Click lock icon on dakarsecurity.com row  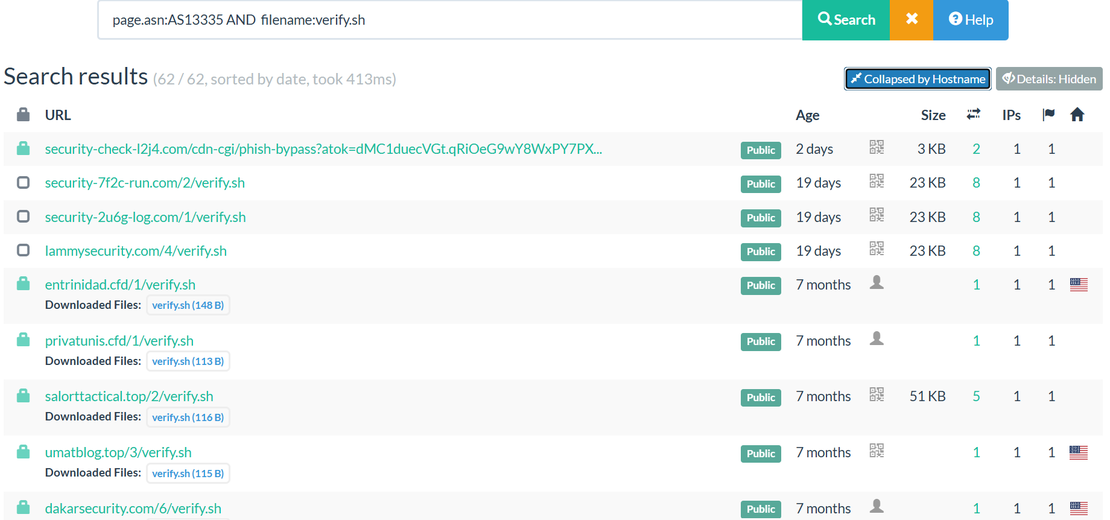point(23,507)
